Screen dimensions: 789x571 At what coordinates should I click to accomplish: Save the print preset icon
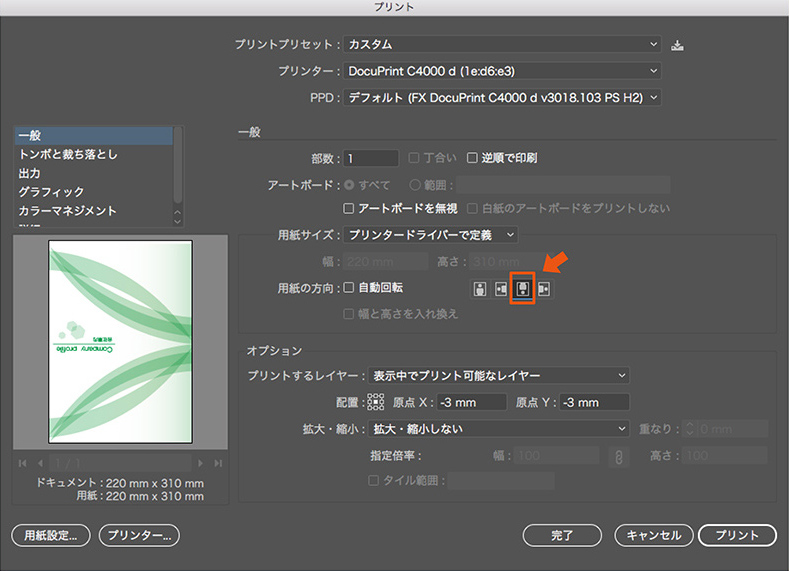coord(677,45)
